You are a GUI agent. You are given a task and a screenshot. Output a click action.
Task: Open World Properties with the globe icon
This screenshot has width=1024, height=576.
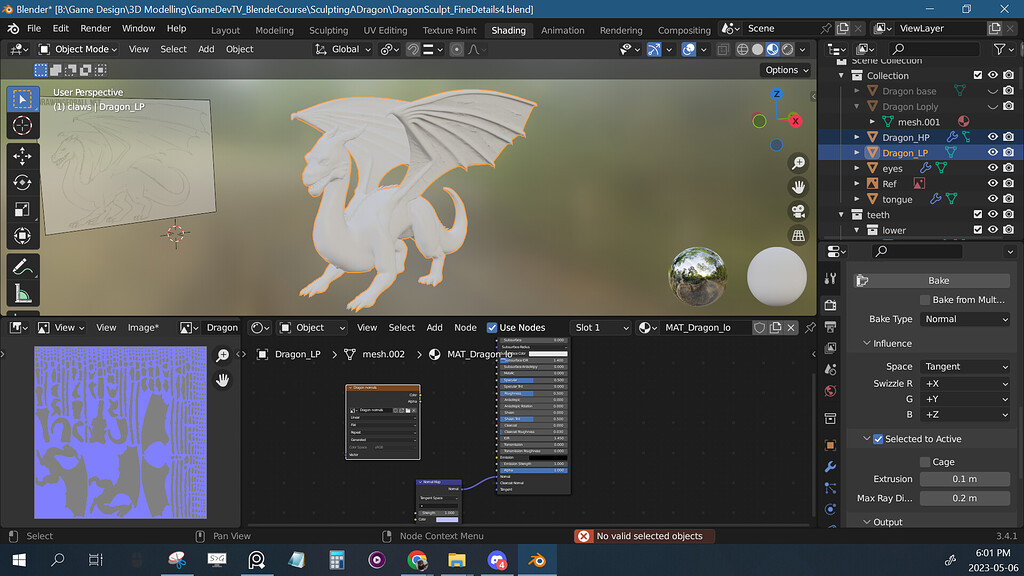pyautogui.click(x=830, y=391)
